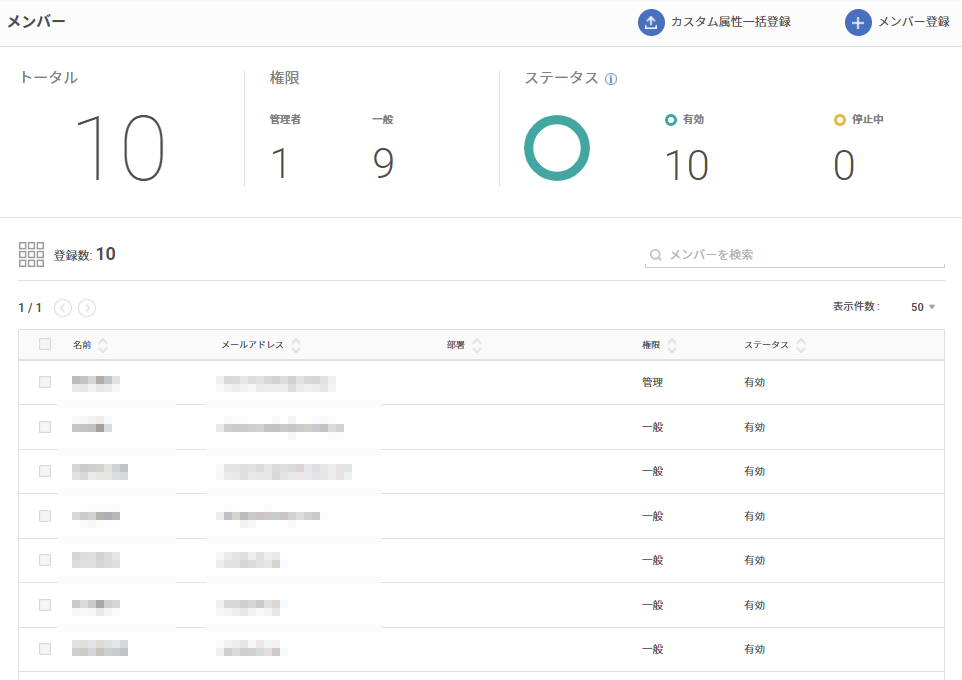The width and height of the screenshot is (962, 680).
Task: Click メンバー登録 button text
Action: (x=914, y=22)
